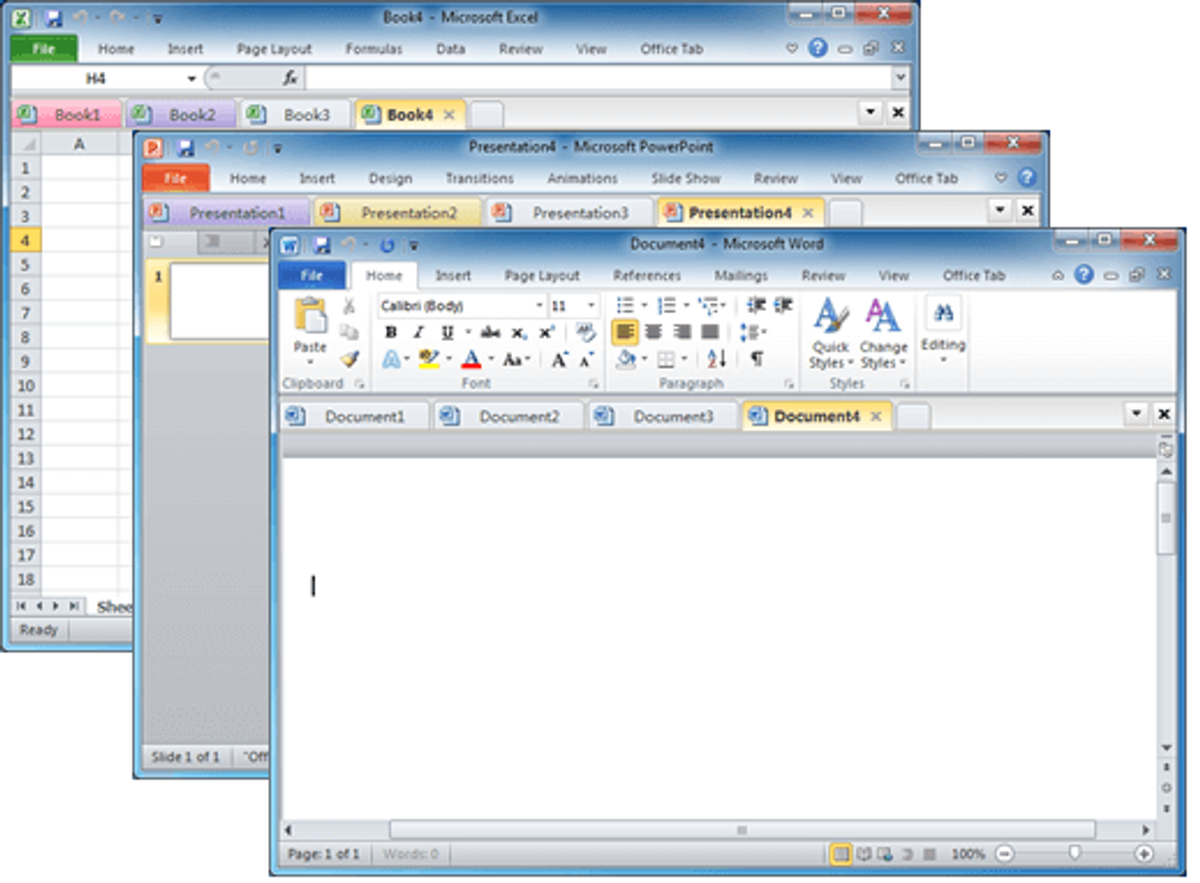Click the Save icon in Excel title bar
This screenshot has height=883, width=1200.
tap(53, 18)
